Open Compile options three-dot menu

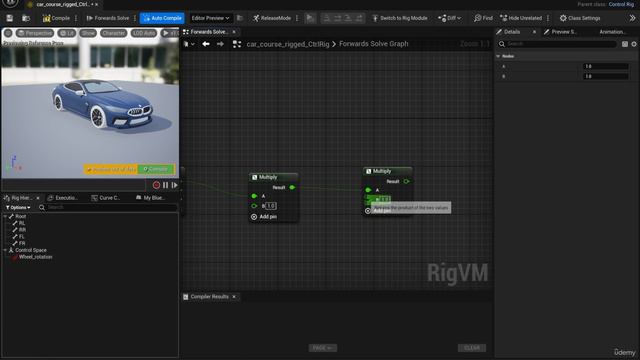tap(76, 18)
